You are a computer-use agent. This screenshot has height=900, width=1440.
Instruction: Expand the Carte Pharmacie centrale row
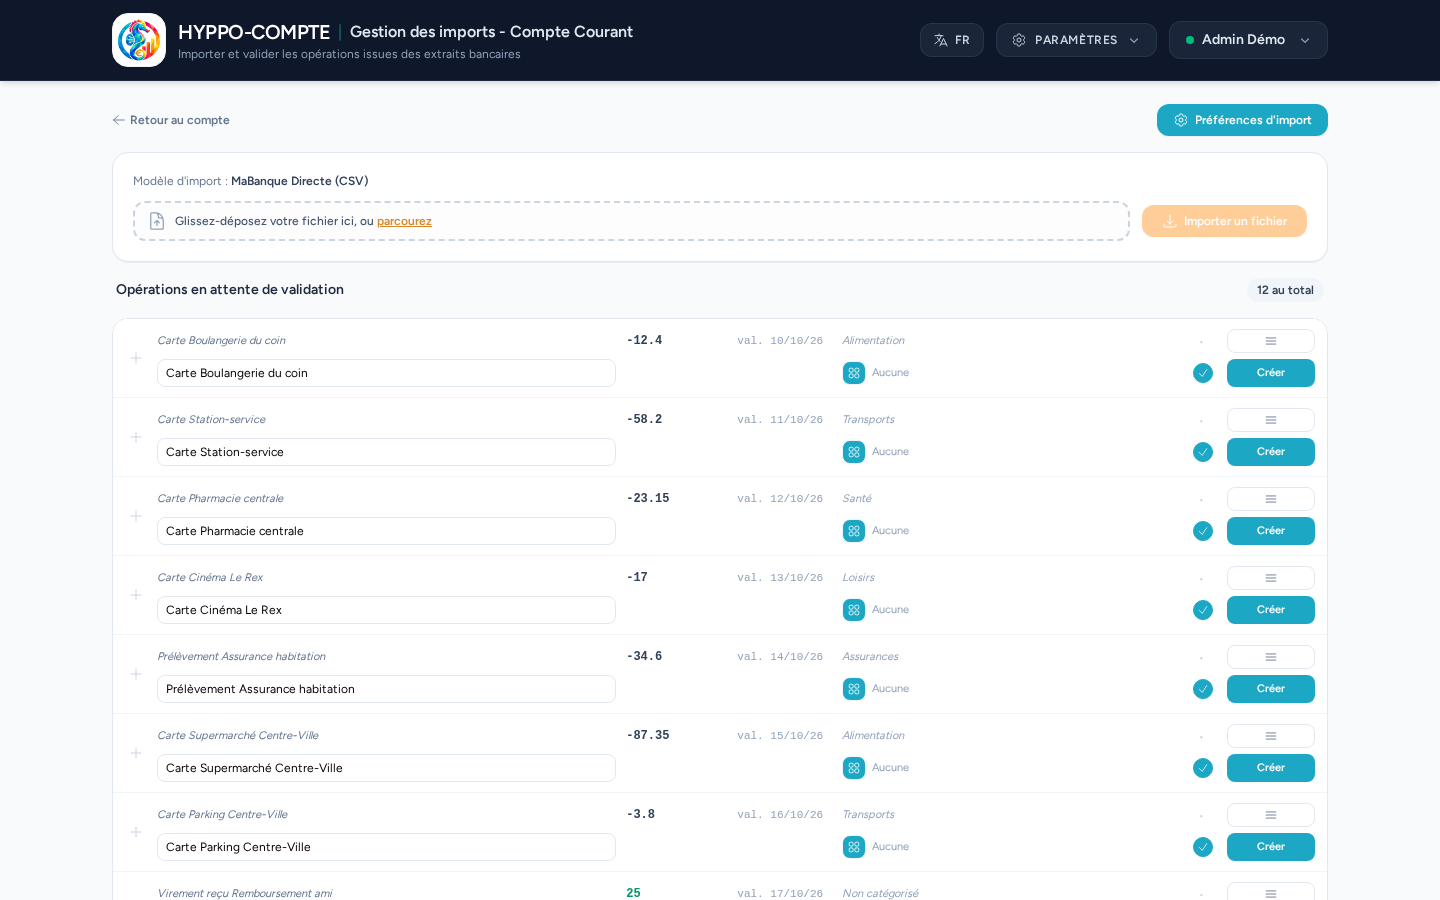(136, 516)
